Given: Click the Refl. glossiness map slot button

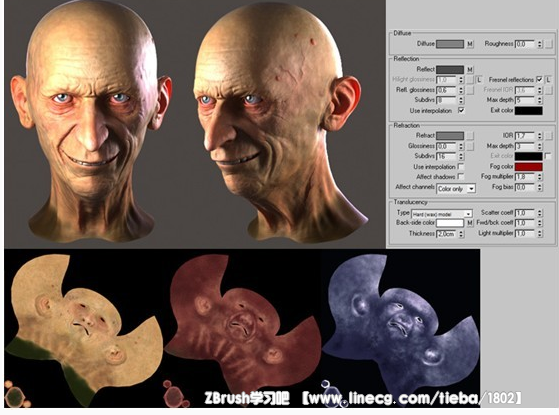Looking at the screenshot, I should click(470, 90).
